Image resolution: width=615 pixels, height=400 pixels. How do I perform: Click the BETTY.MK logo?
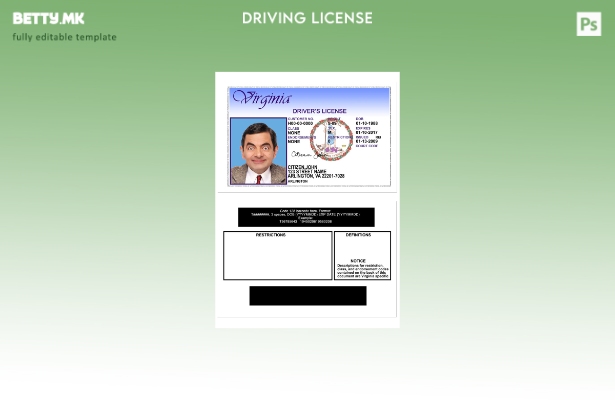pos(48,18)
